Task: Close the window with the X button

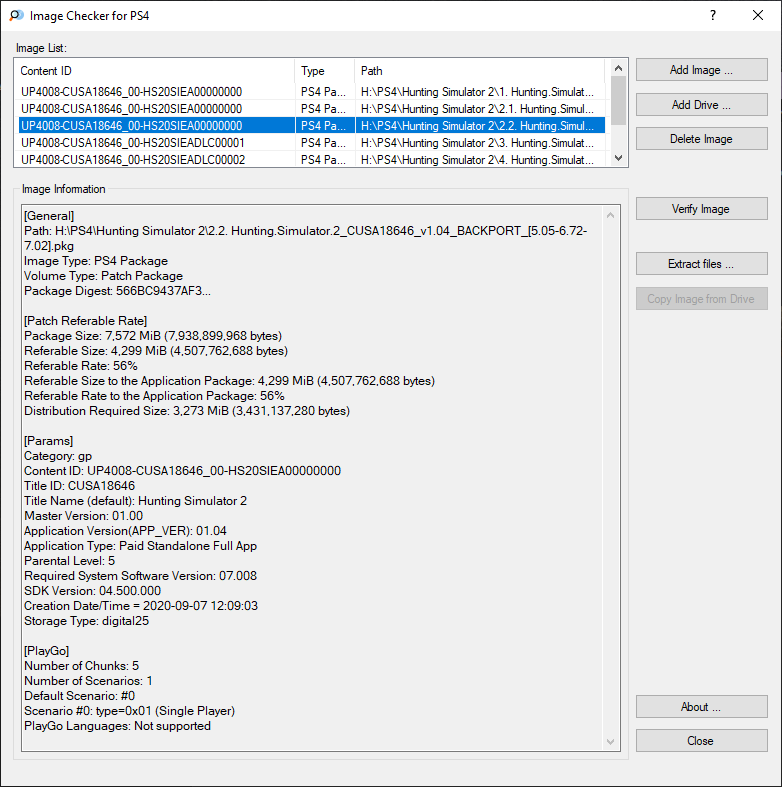Action: (758, 15)
